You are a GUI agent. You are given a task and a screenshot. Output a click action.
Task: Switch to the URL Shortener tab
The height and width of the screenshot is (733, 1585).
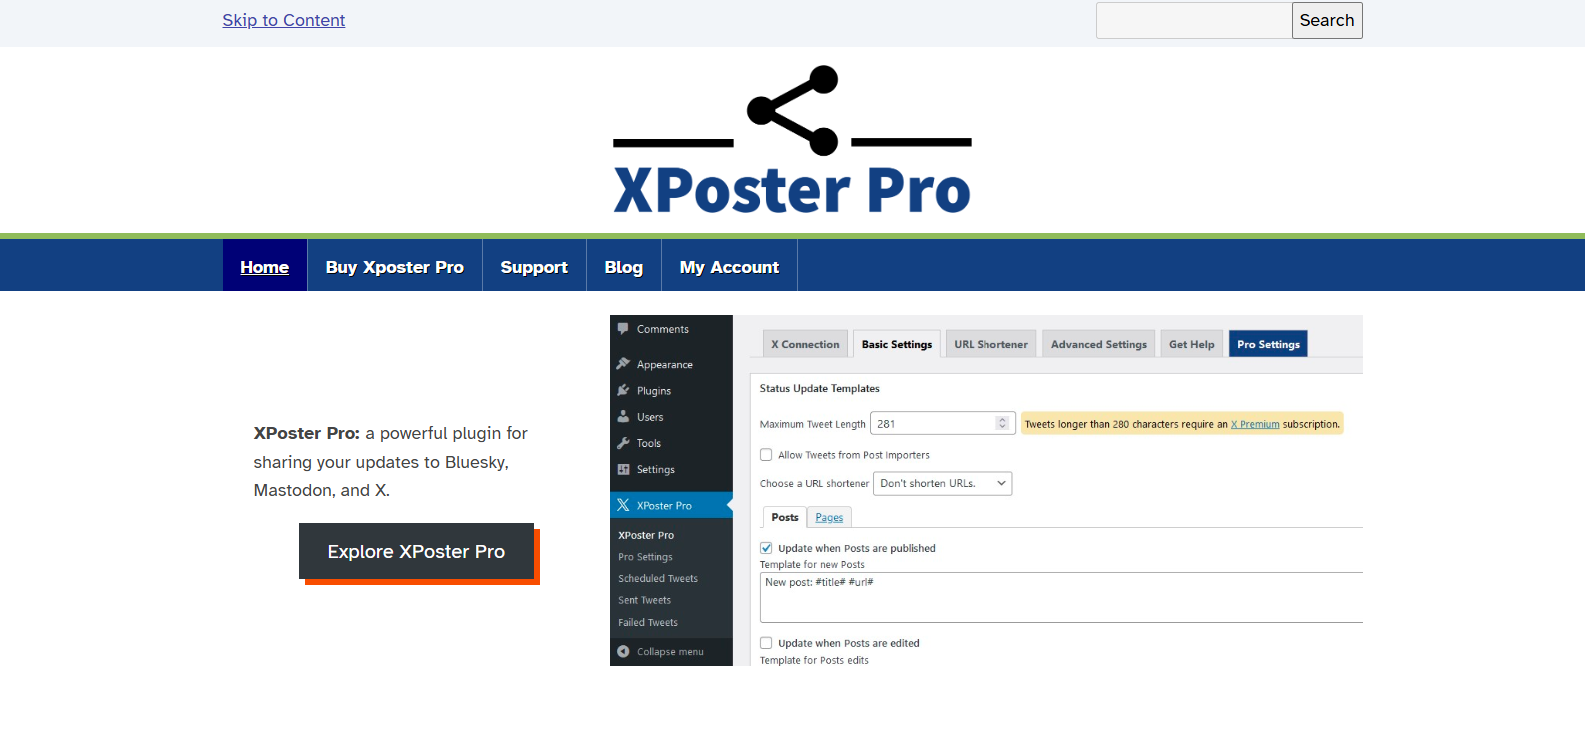pyautogui.click(x=991, y=344)
